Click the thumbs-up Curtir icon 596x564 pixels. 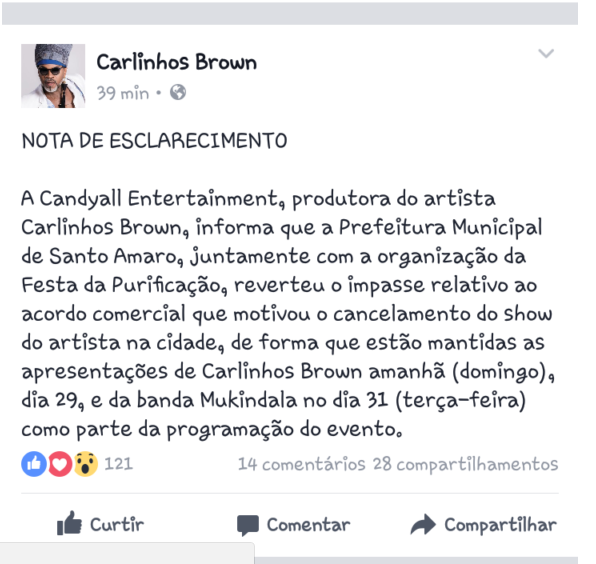tap(69, 524)
